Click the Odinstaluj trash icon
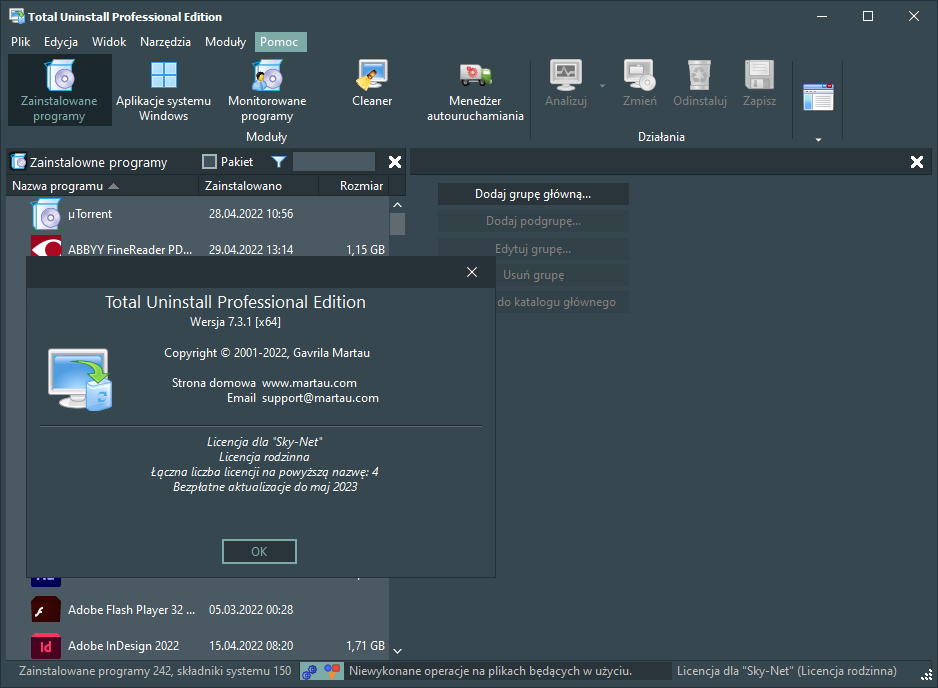938x688 pixels. click(x=699, y=76)
